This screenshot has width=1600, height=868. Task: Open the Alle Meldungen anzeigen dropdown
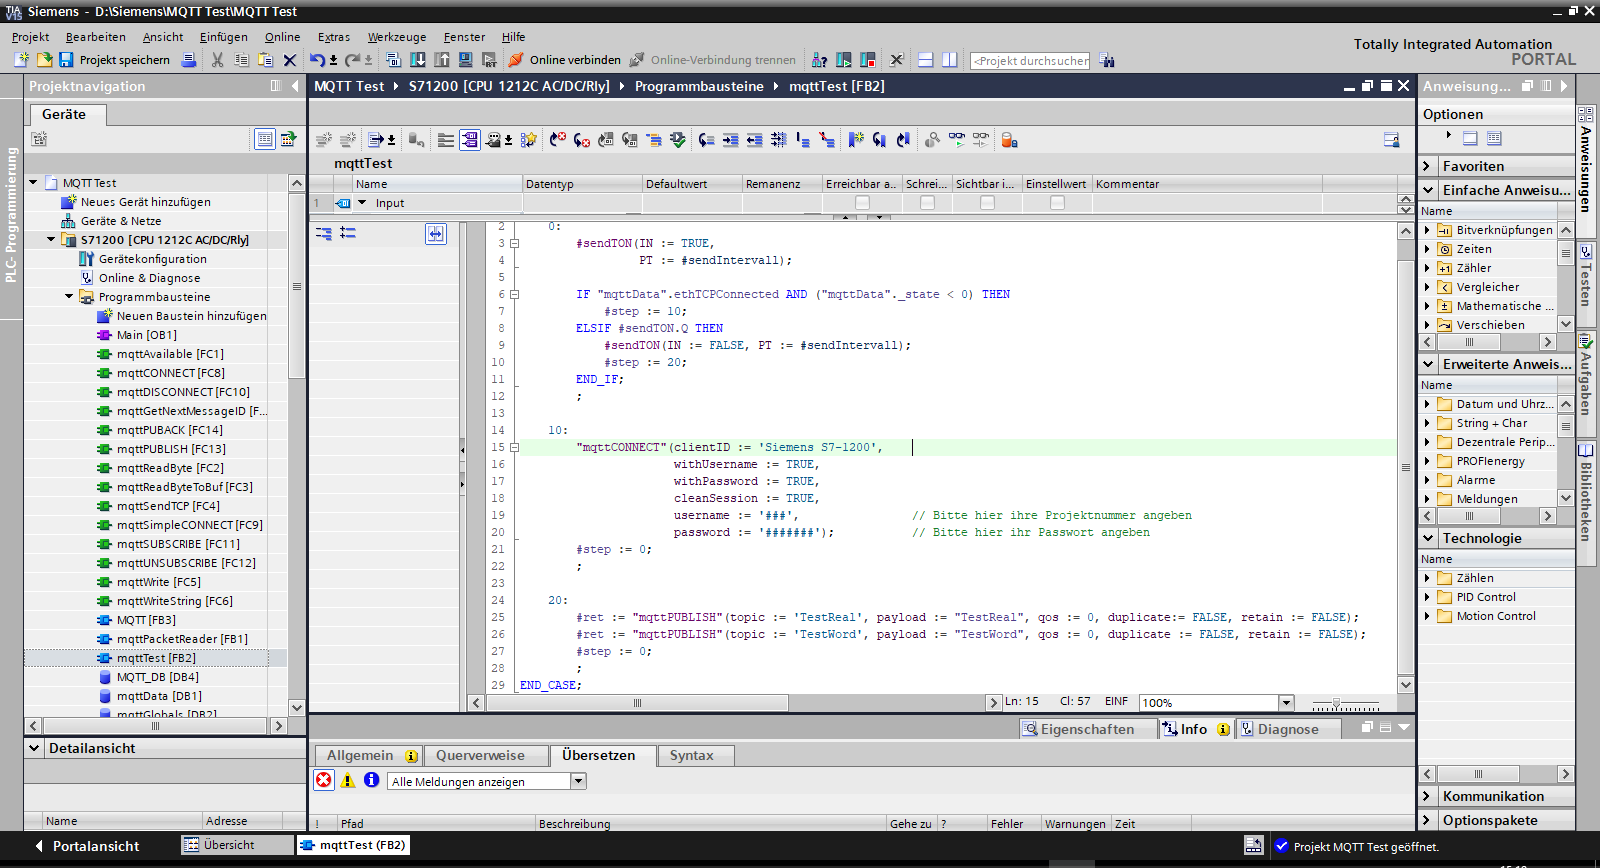click(x=578, y=782)
